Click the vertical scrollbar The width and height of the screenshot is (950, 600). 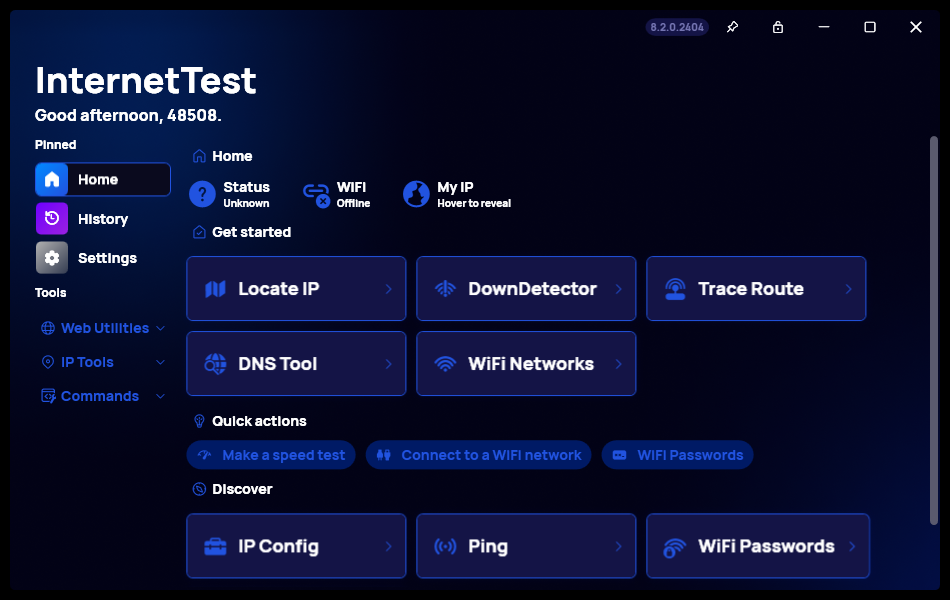point(934,330)
